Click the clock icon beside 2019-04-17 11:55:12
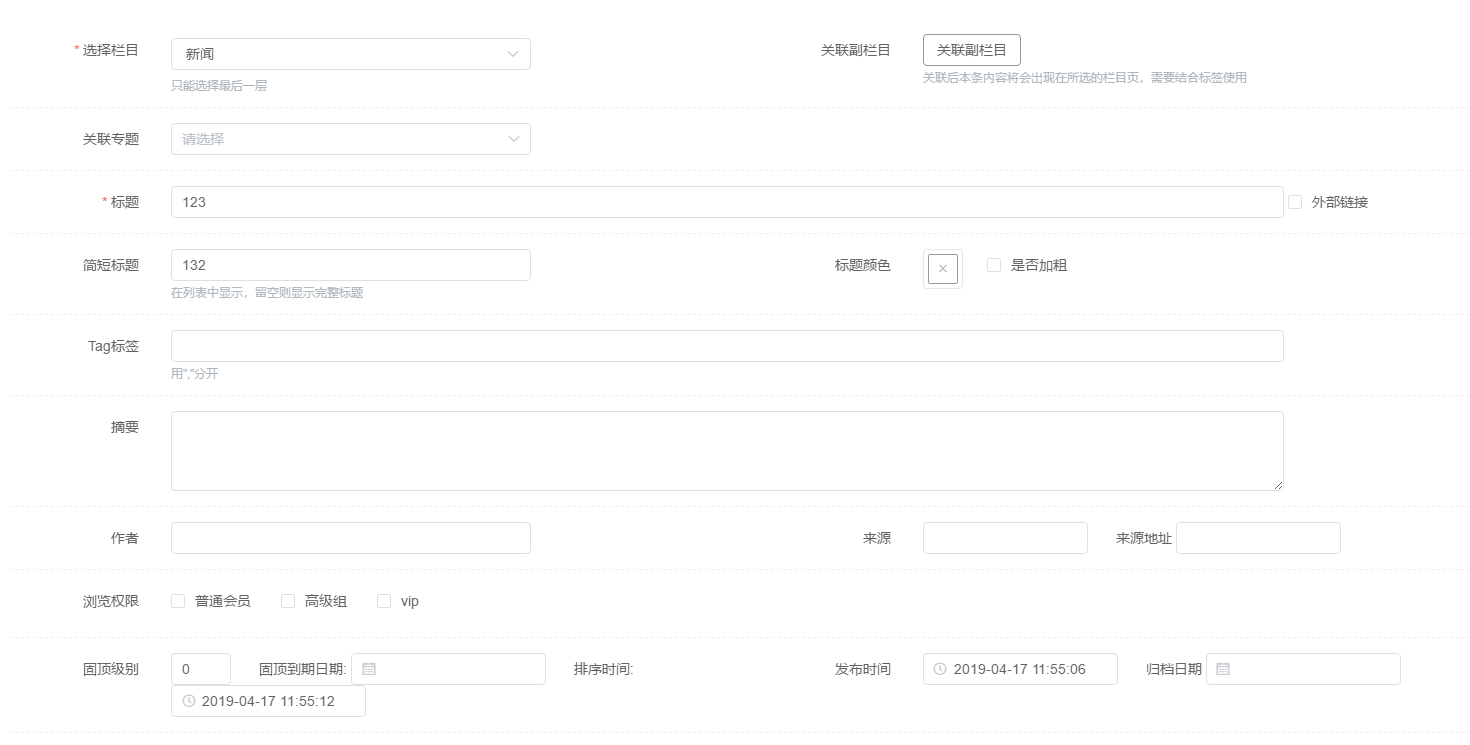 click(x=188, y=701)
